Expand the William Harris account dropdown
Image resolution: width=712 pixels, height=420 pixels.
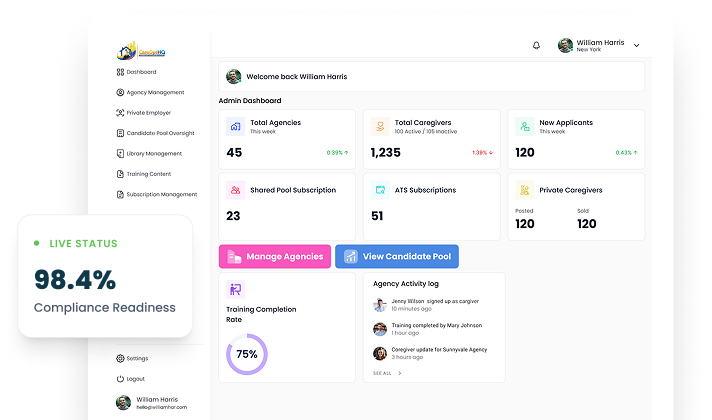(637, 45)
